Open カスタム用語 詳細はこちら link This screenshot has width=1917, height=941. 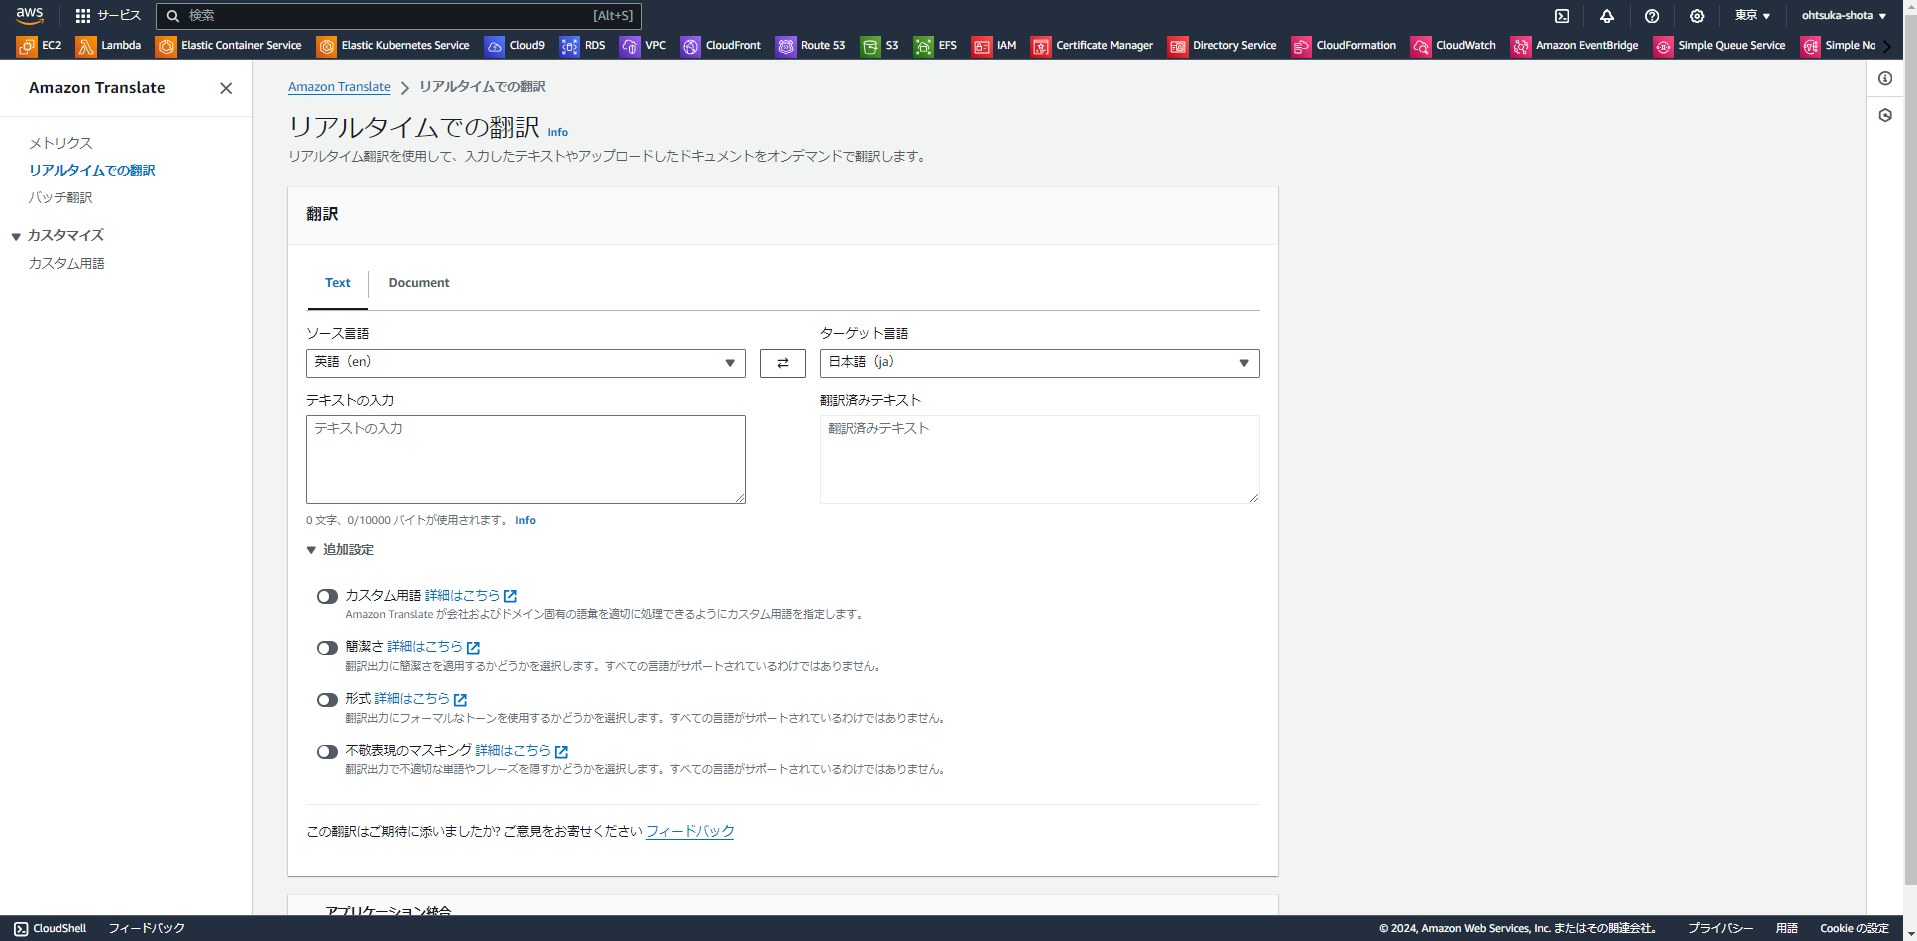[471, 596]
